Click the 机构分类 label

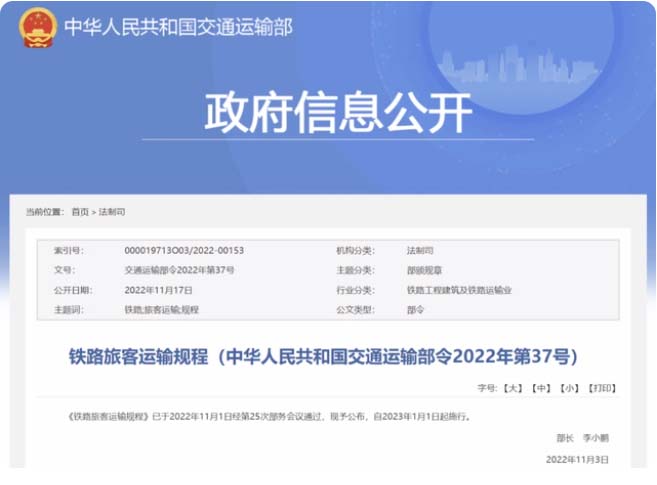tap(355, 250)
